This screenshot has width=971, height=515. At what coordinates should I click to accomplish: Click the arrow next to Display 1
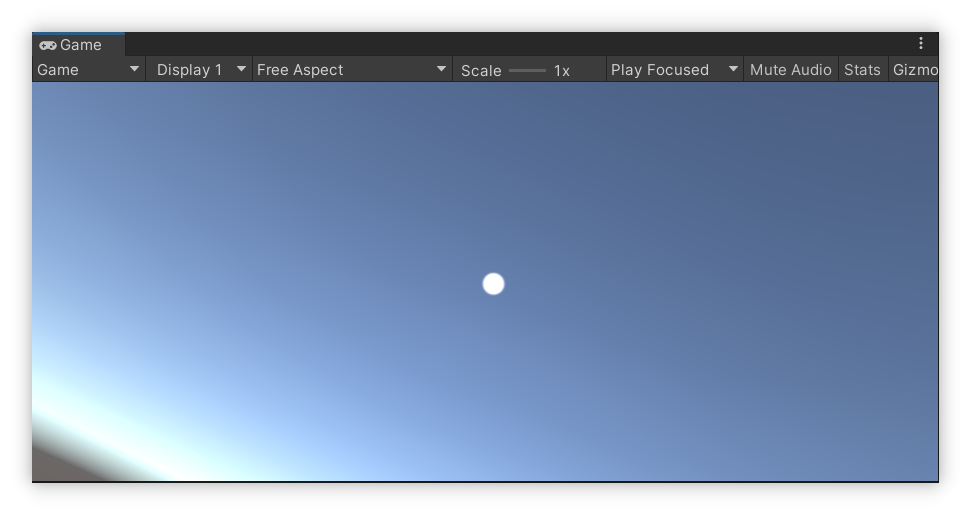pyautogui.click(x=241, y=69)
